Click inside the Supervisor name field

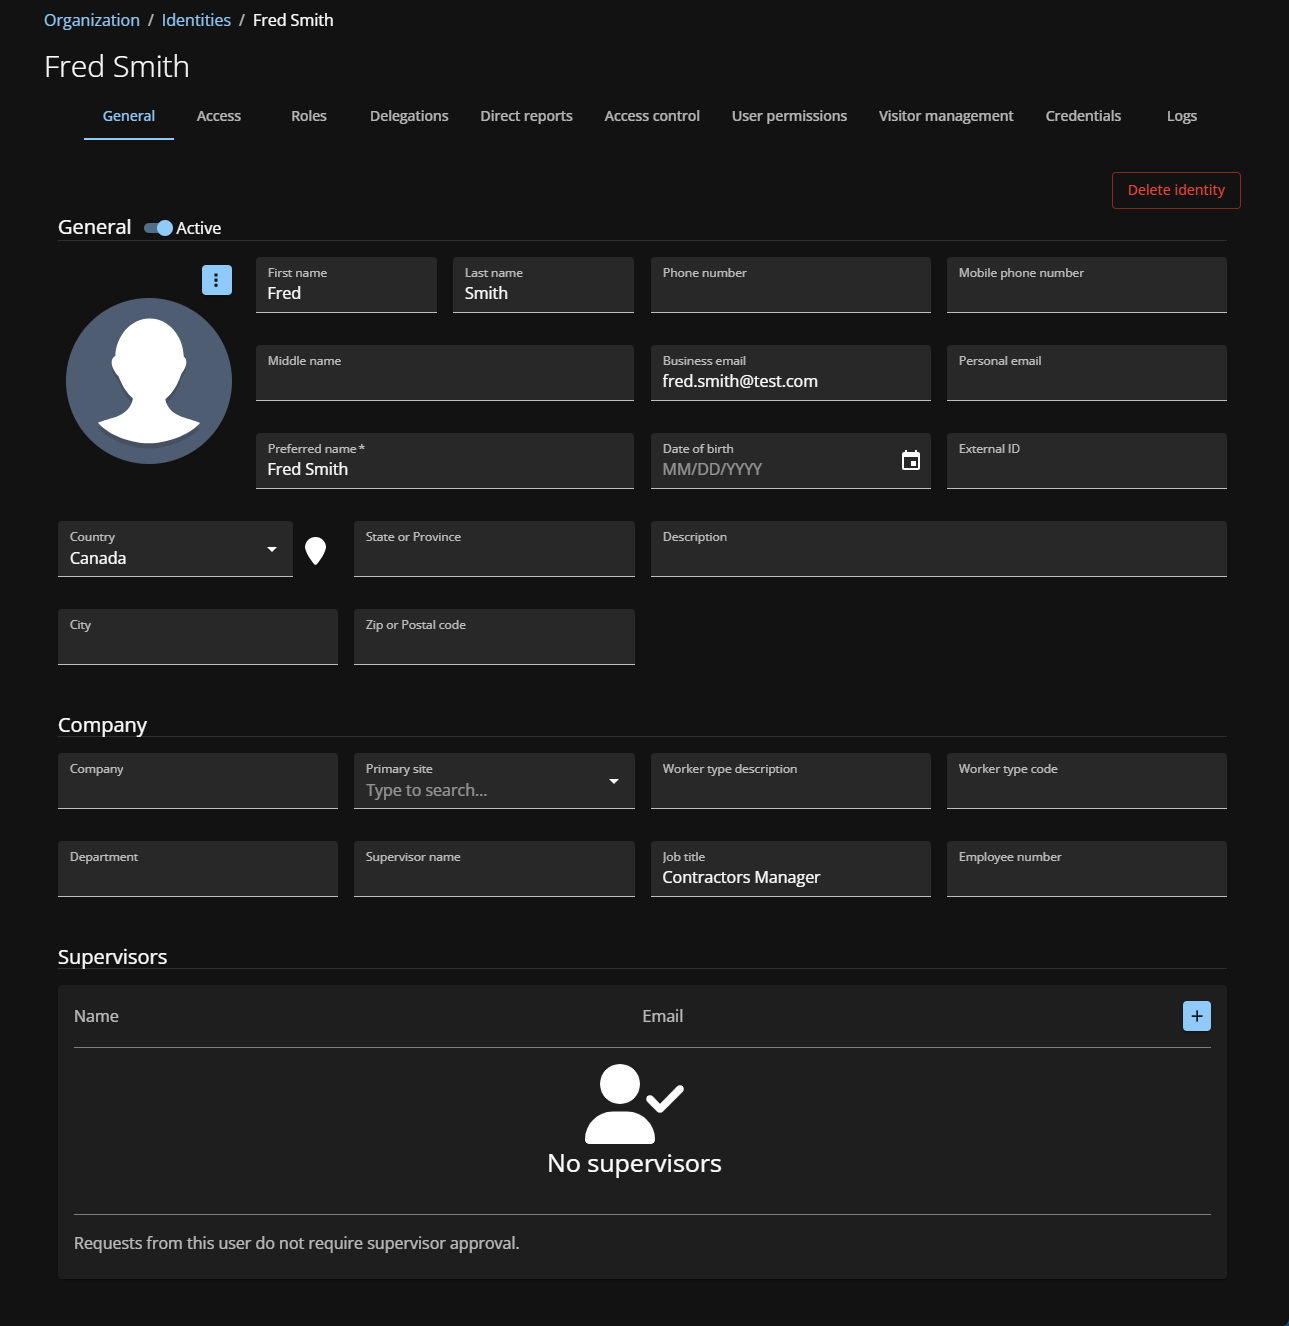coord(493,875)
